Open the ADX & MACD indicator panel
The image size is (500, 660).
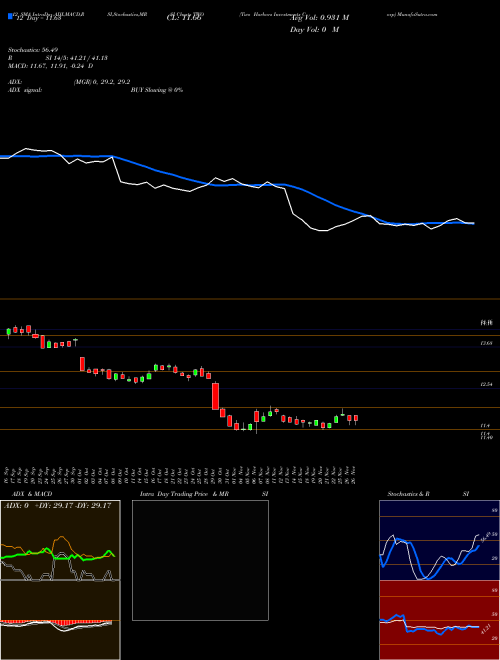[60, 580]
